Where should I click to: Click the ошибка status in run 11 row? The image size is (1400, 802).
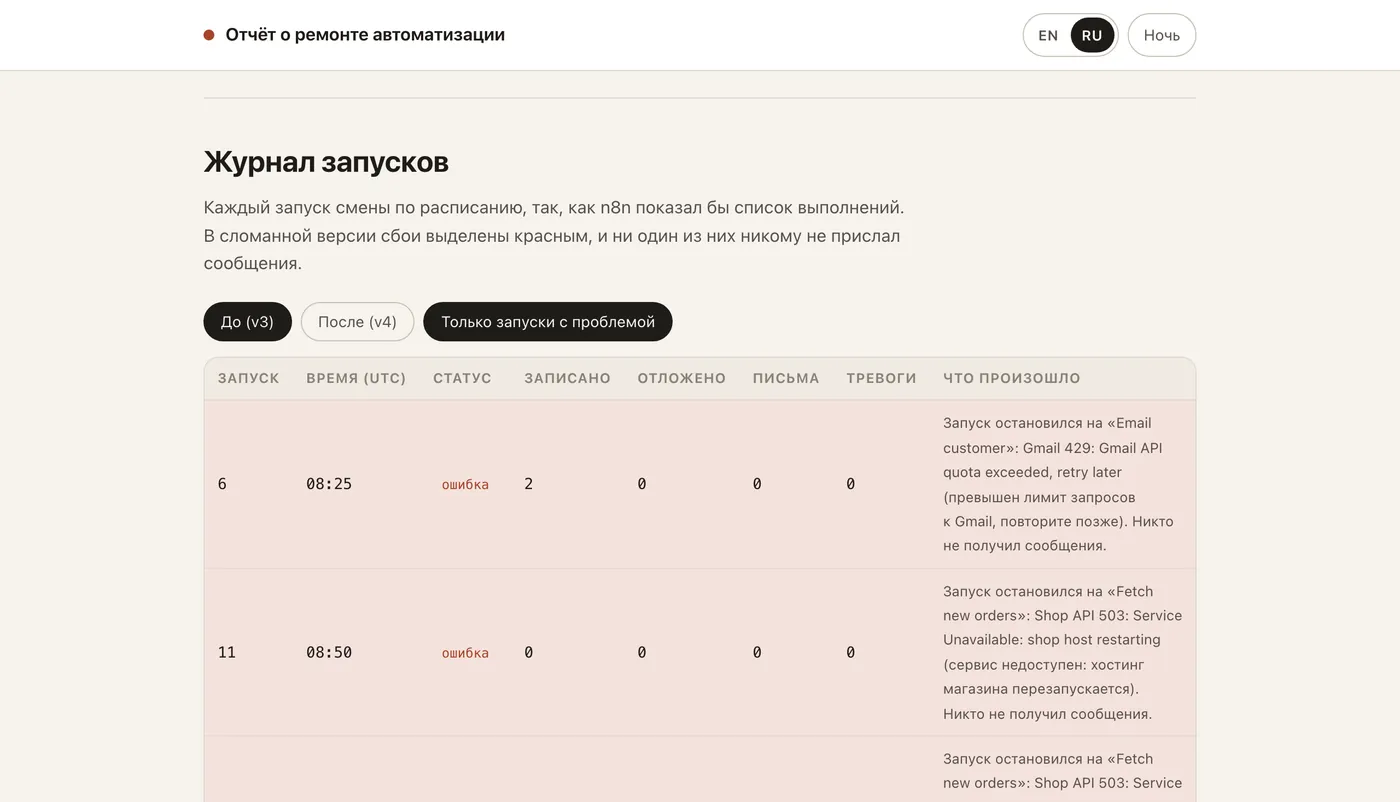click(x=465, y=654)
